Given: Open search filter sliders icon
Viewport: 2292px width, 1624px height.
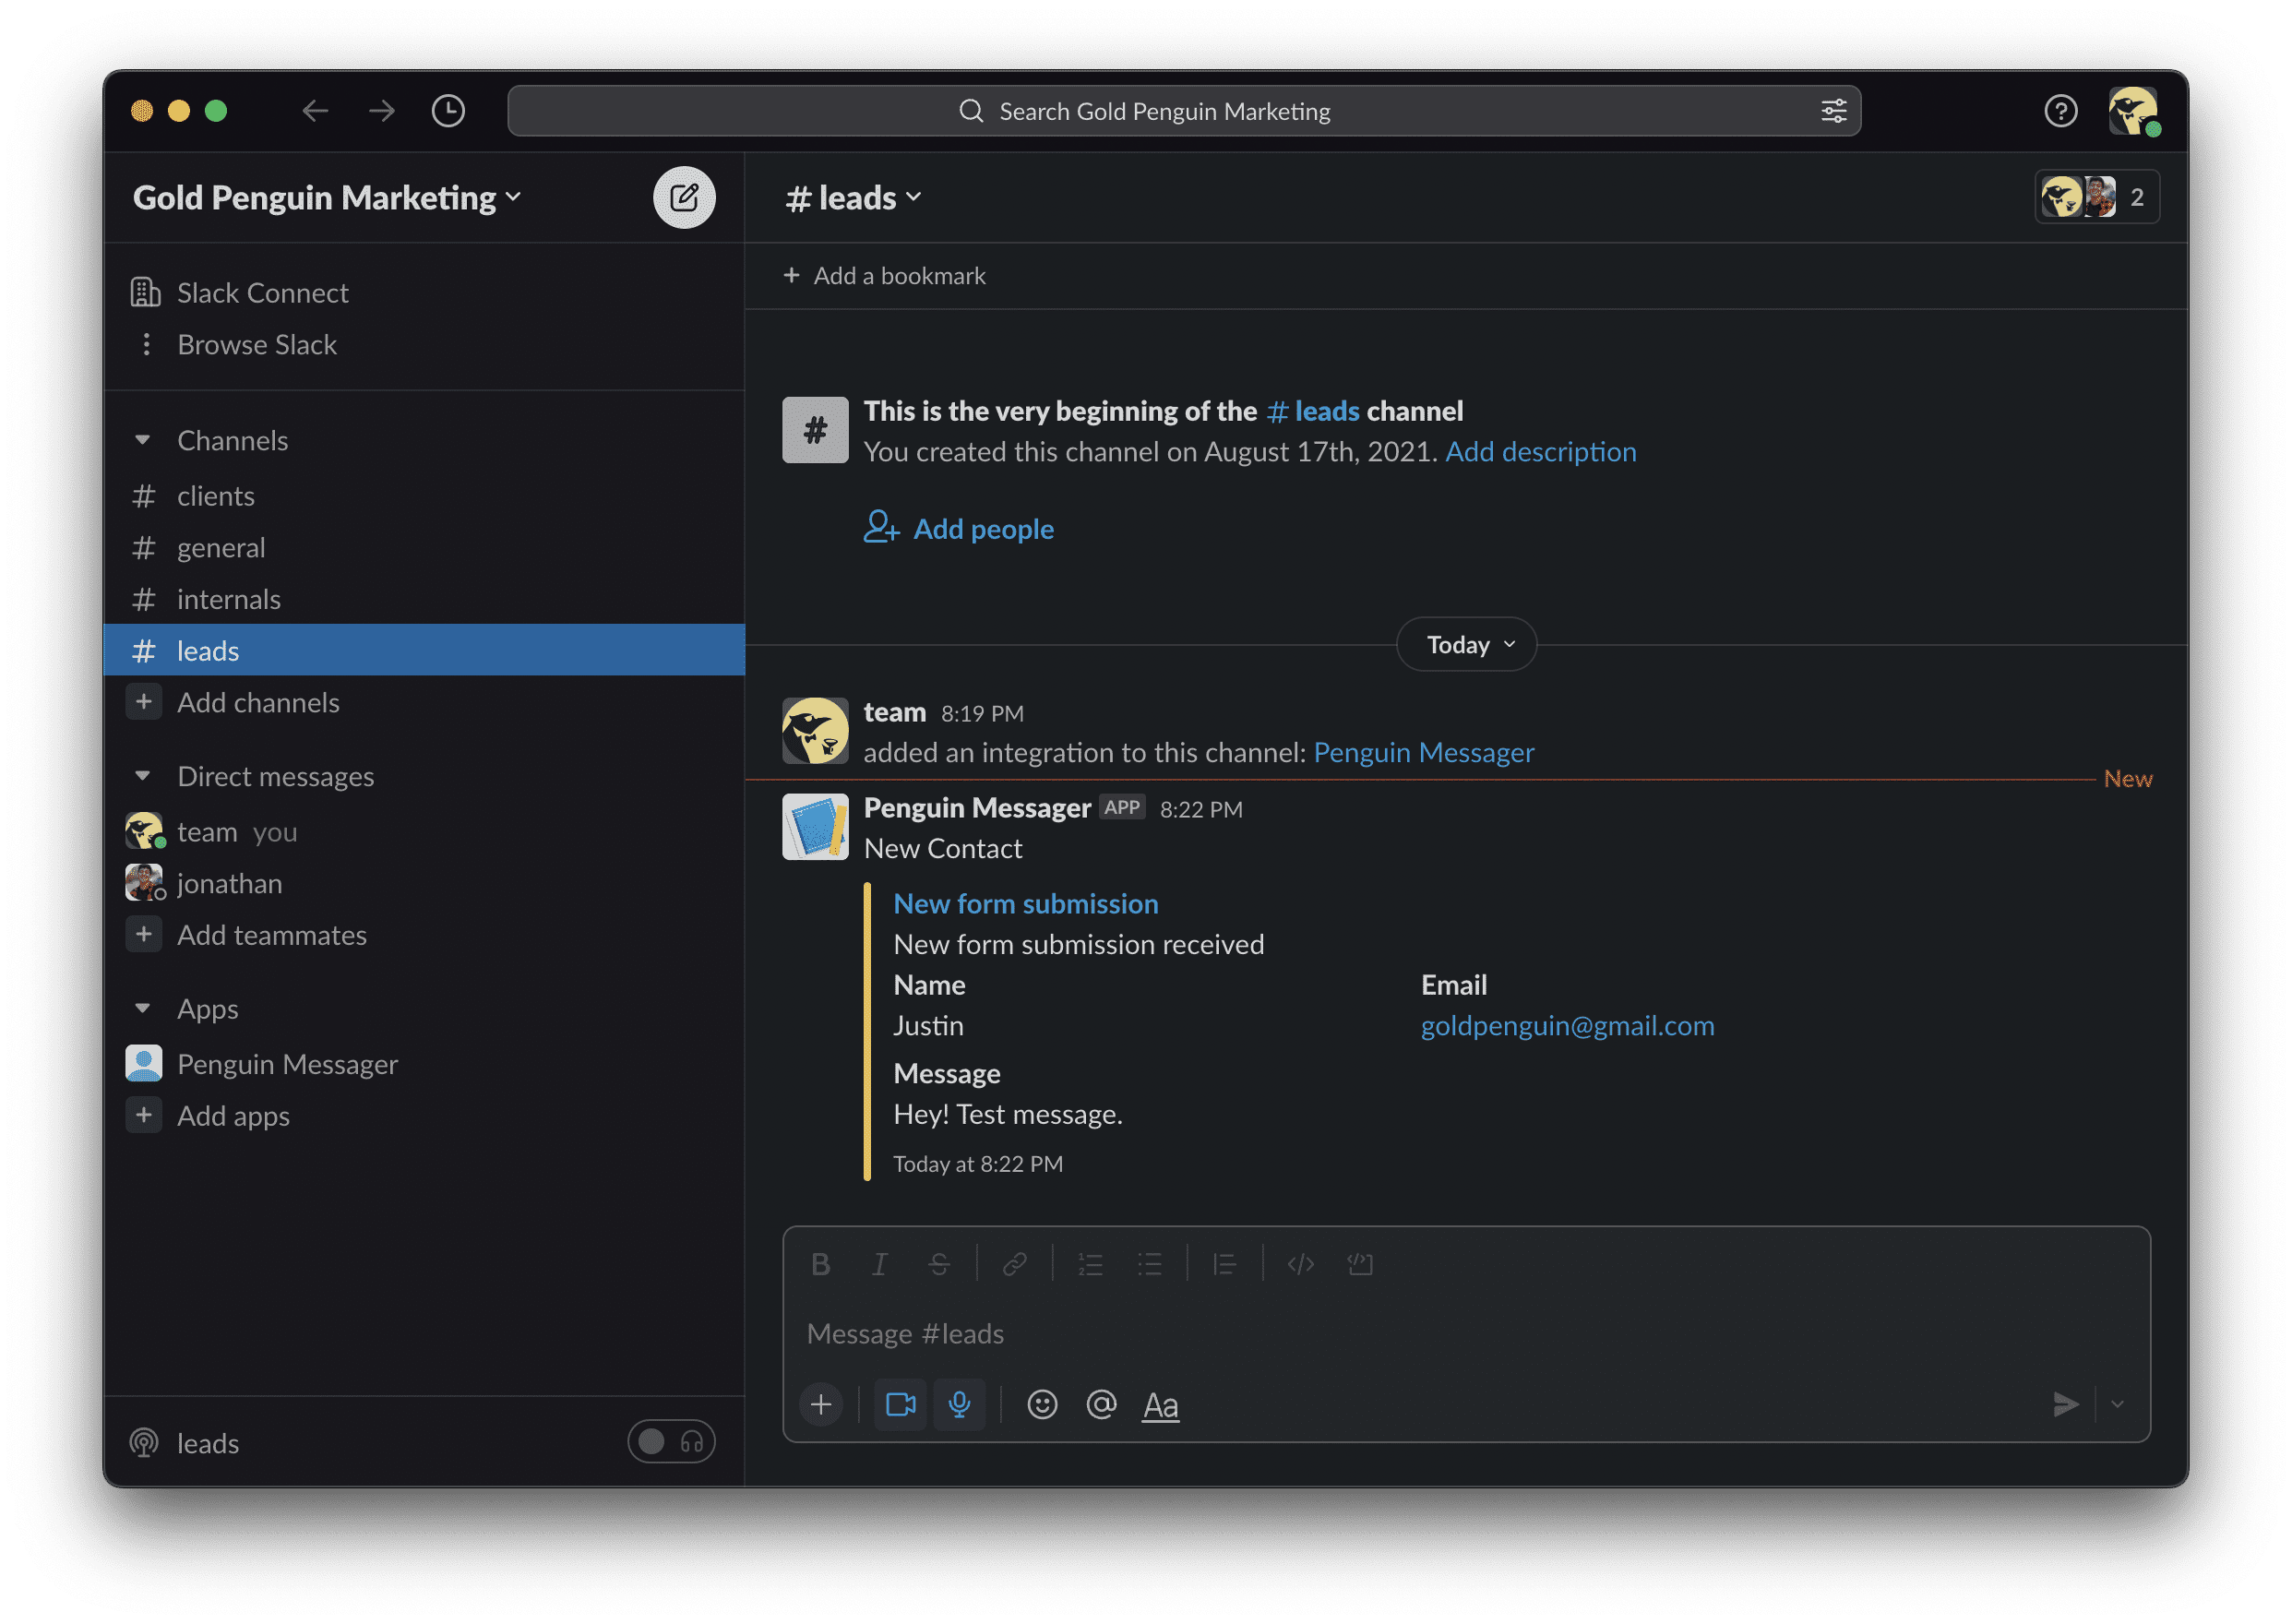Looking at the screenshot, I should [1833, 111].
